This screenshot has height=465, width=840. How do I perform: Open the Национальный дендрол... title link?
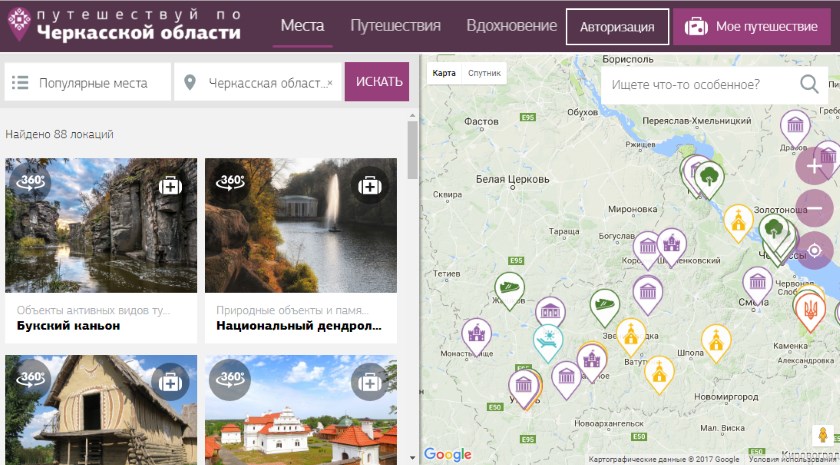click(x=299, y=326)
